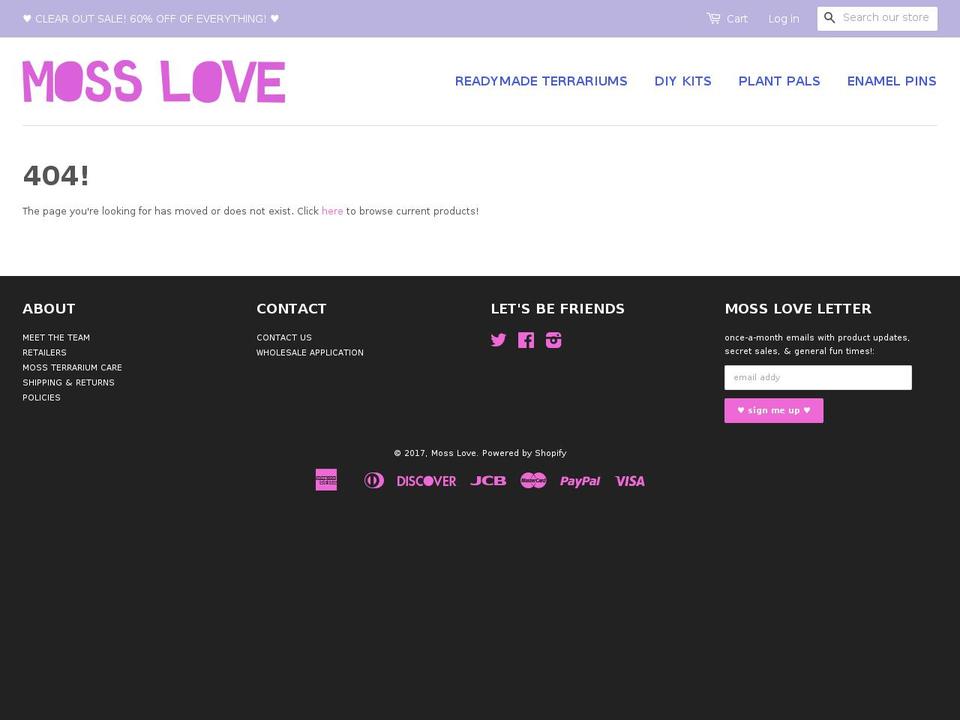The height and width of the screenshot is (720, 960).
Task: Open the Policies footer link
Action: coord(42,397)
